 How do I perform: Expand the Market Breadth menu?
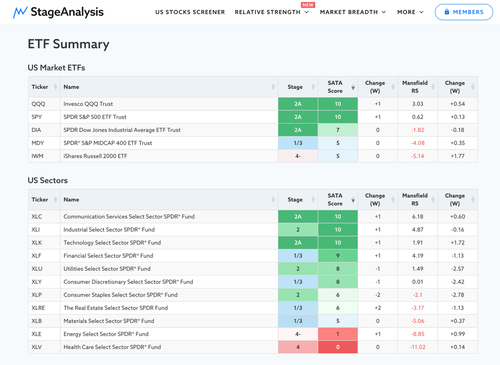(x=353, y=12)
